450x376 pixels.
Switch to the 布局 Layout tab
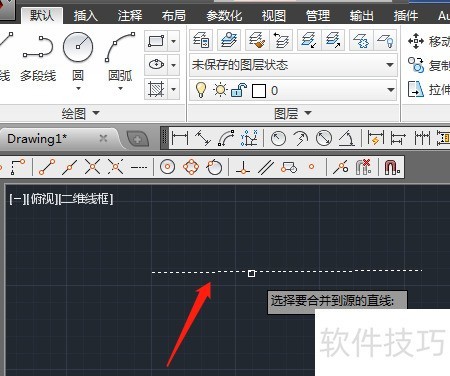pos(174,15)
